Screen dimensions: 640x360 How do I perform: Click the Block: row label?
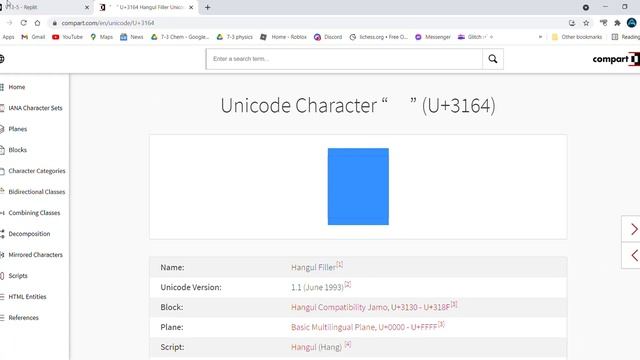[171, 307]
